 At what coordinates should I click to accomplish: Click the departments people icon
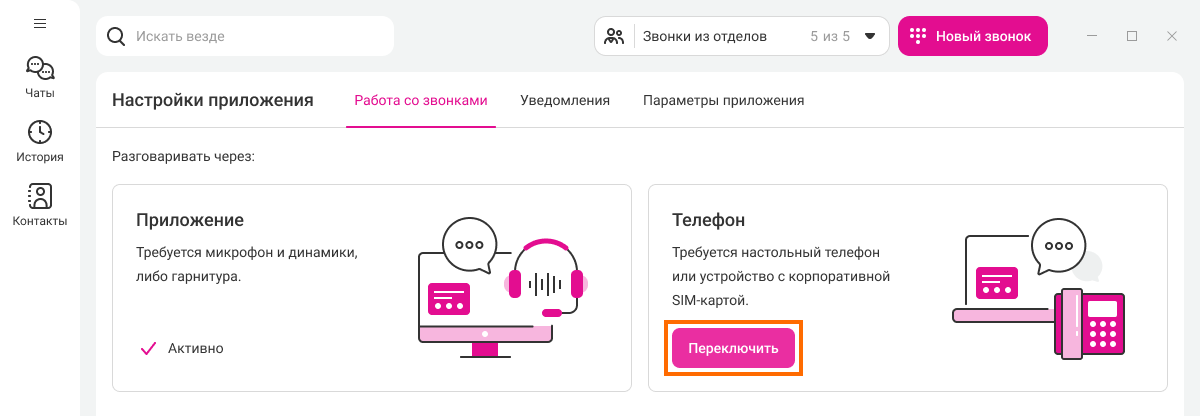tap(615, 37)
